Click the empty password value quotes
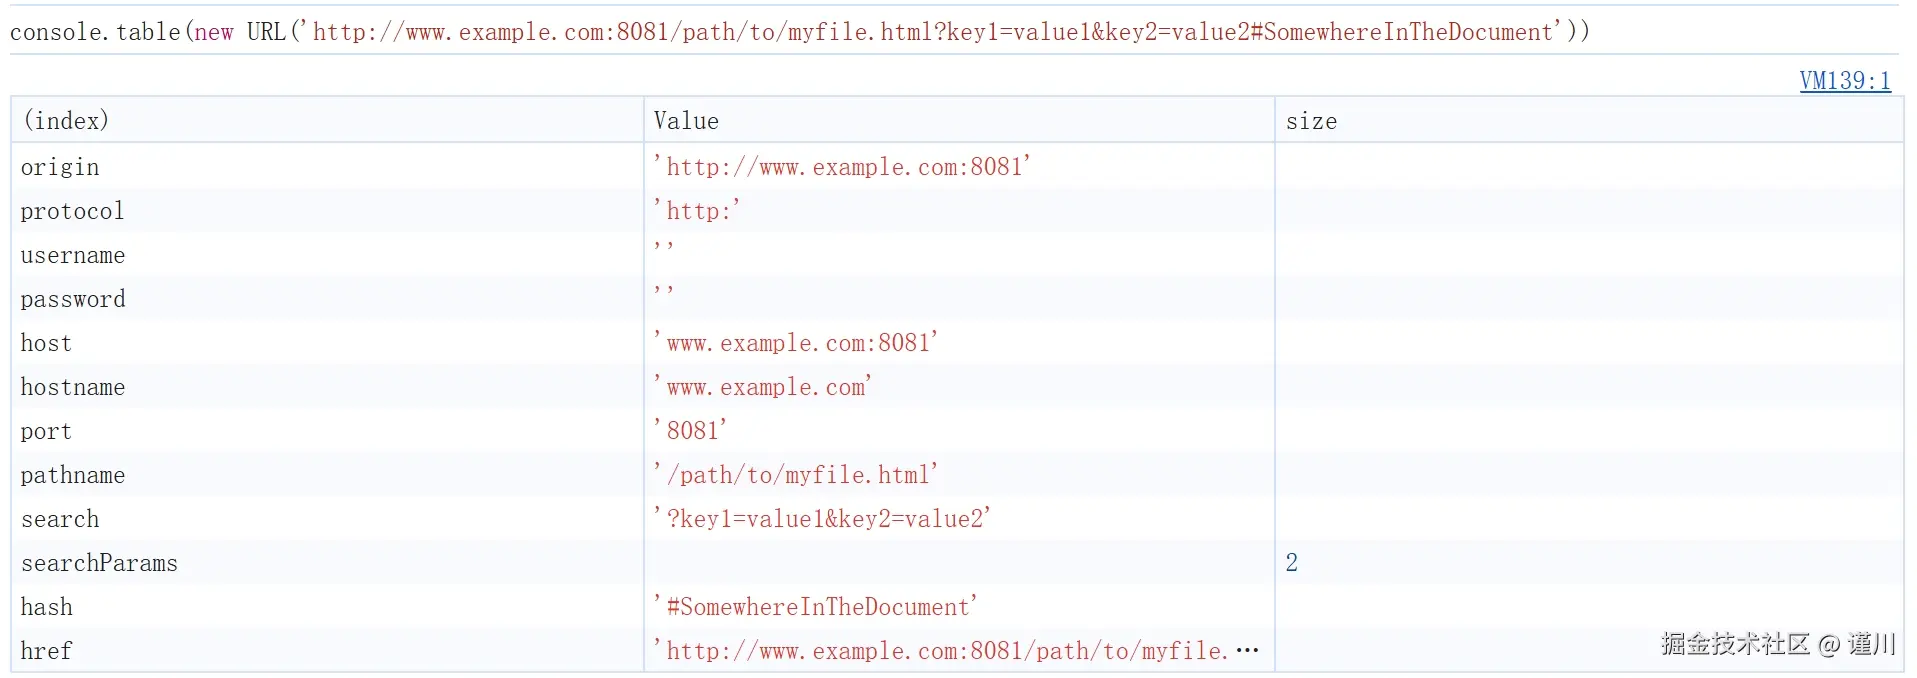This screenshot has height=678, width=1917. tap(664, 290)
